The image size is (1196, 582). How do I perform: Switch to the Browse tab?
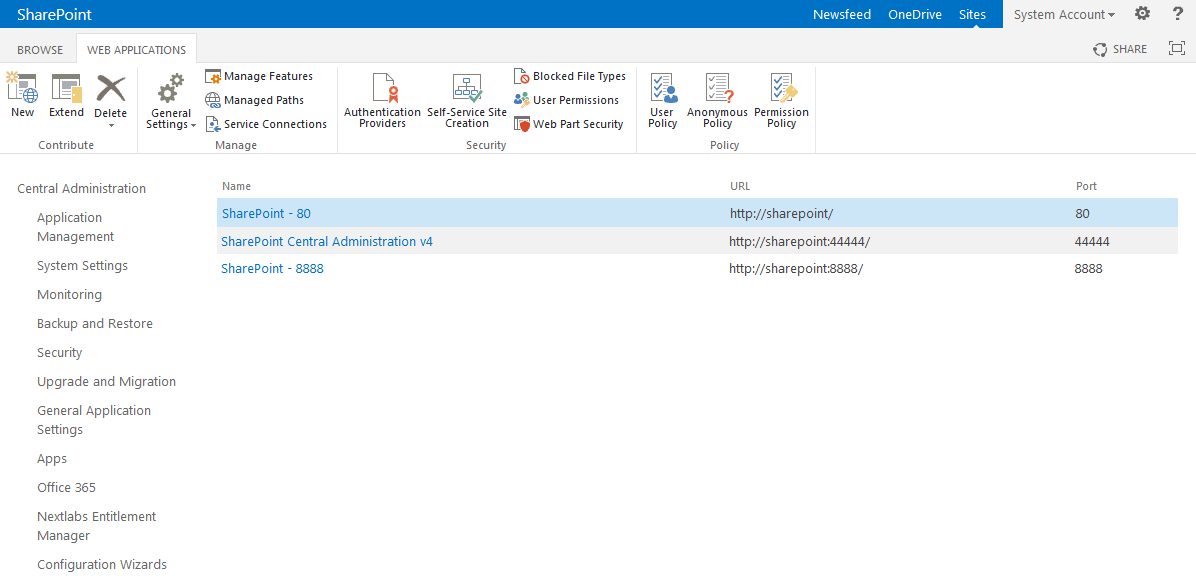[40, 50]
